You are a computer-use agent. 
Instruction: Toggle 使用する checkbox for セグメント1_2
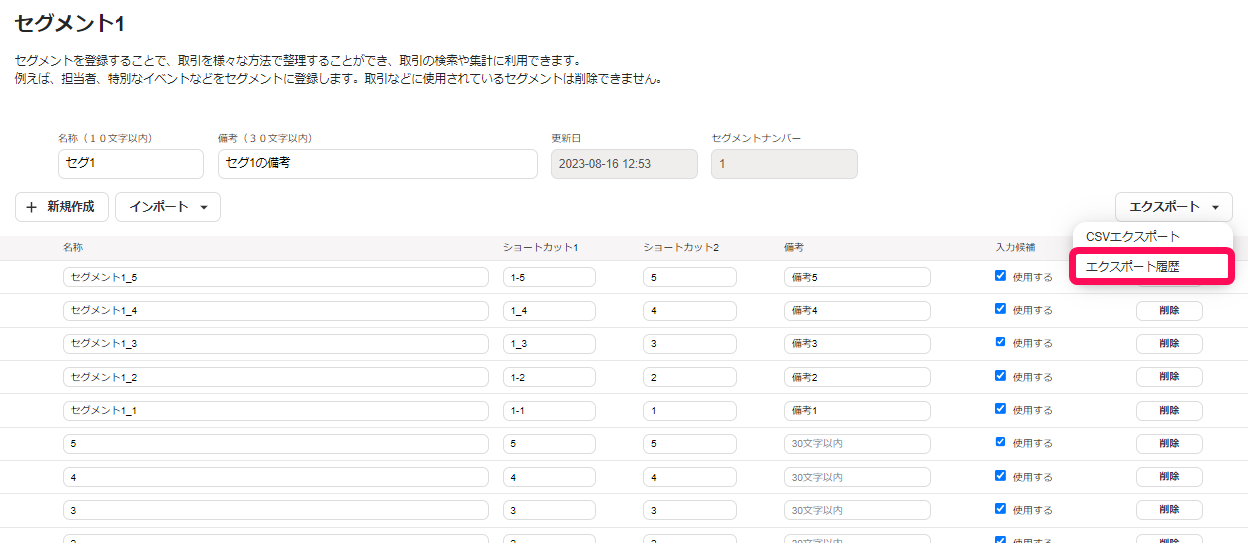click(1000, 376)
